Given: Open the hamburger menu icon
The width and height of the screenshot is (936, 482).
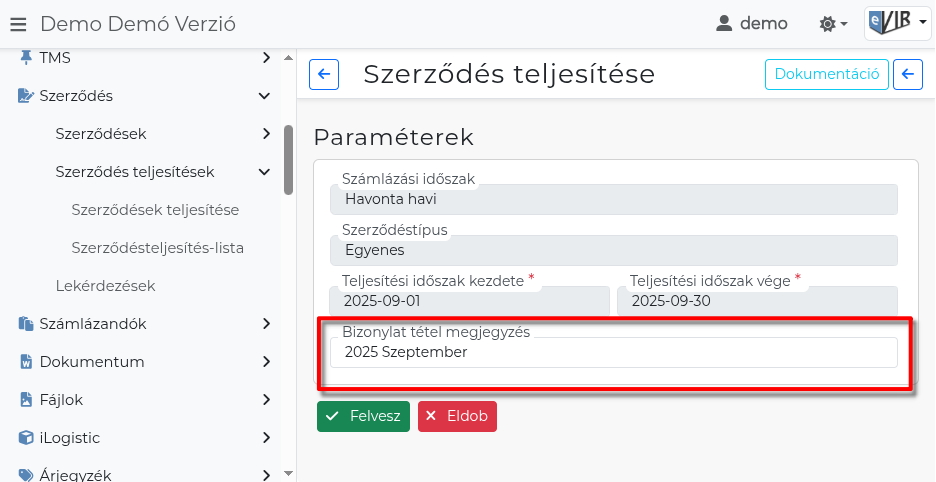Looking at the screenshot, I should (18, 24).
